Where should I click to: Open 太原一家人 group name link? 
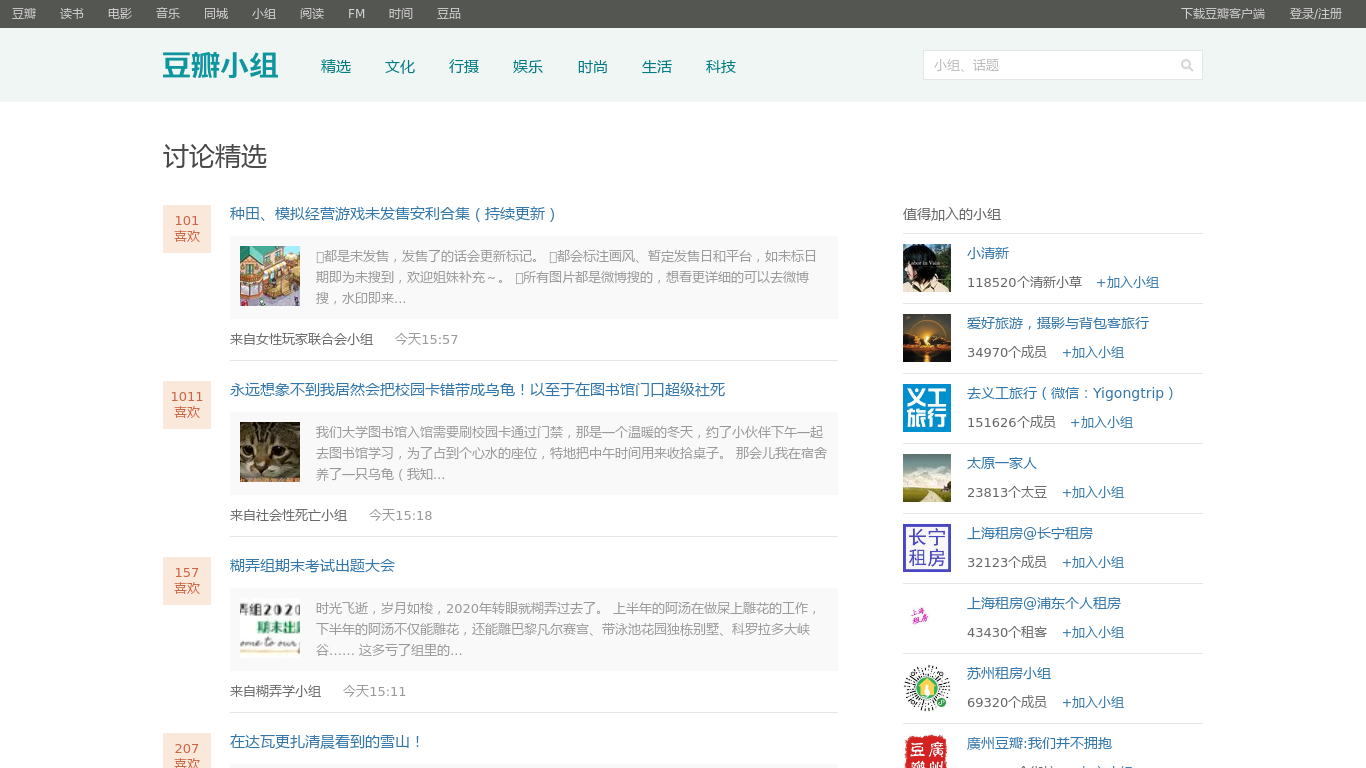point(1002,464)
